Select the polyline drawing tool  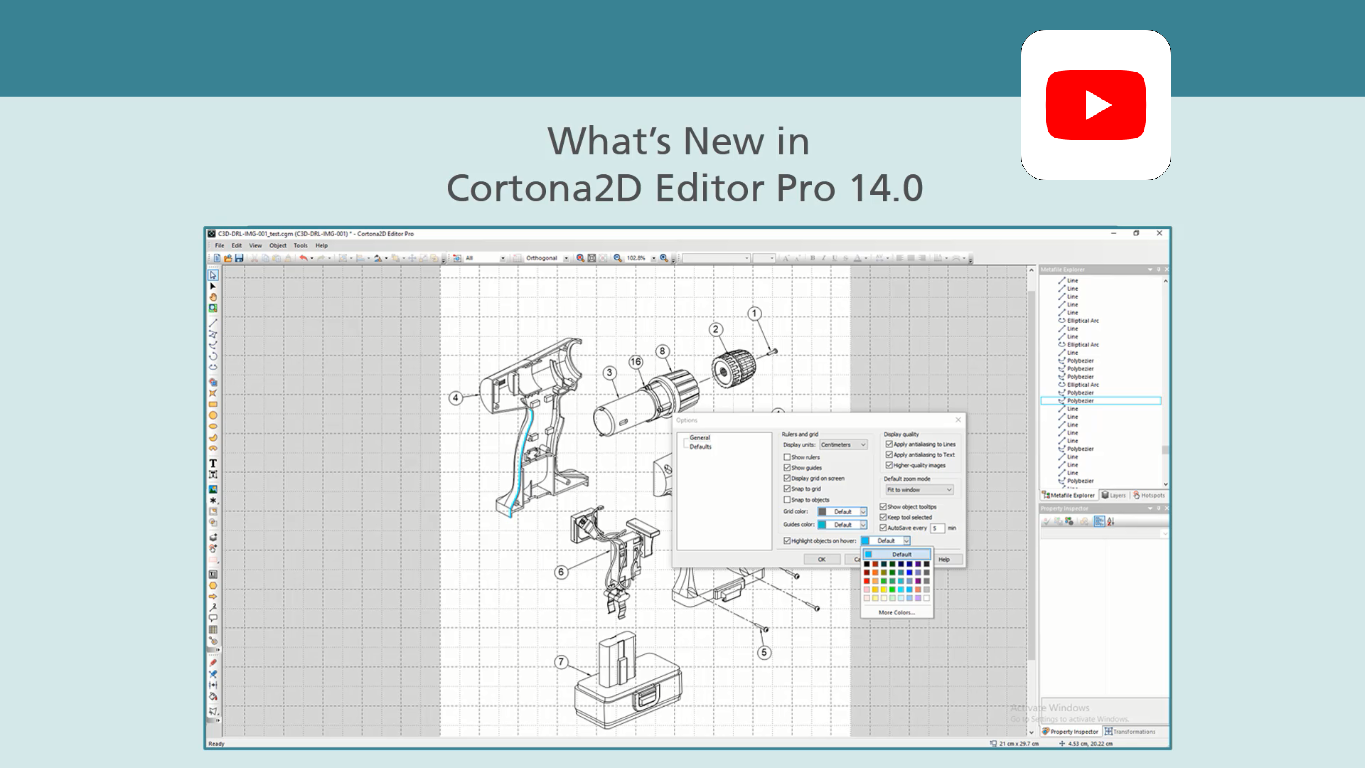[213, 334]
